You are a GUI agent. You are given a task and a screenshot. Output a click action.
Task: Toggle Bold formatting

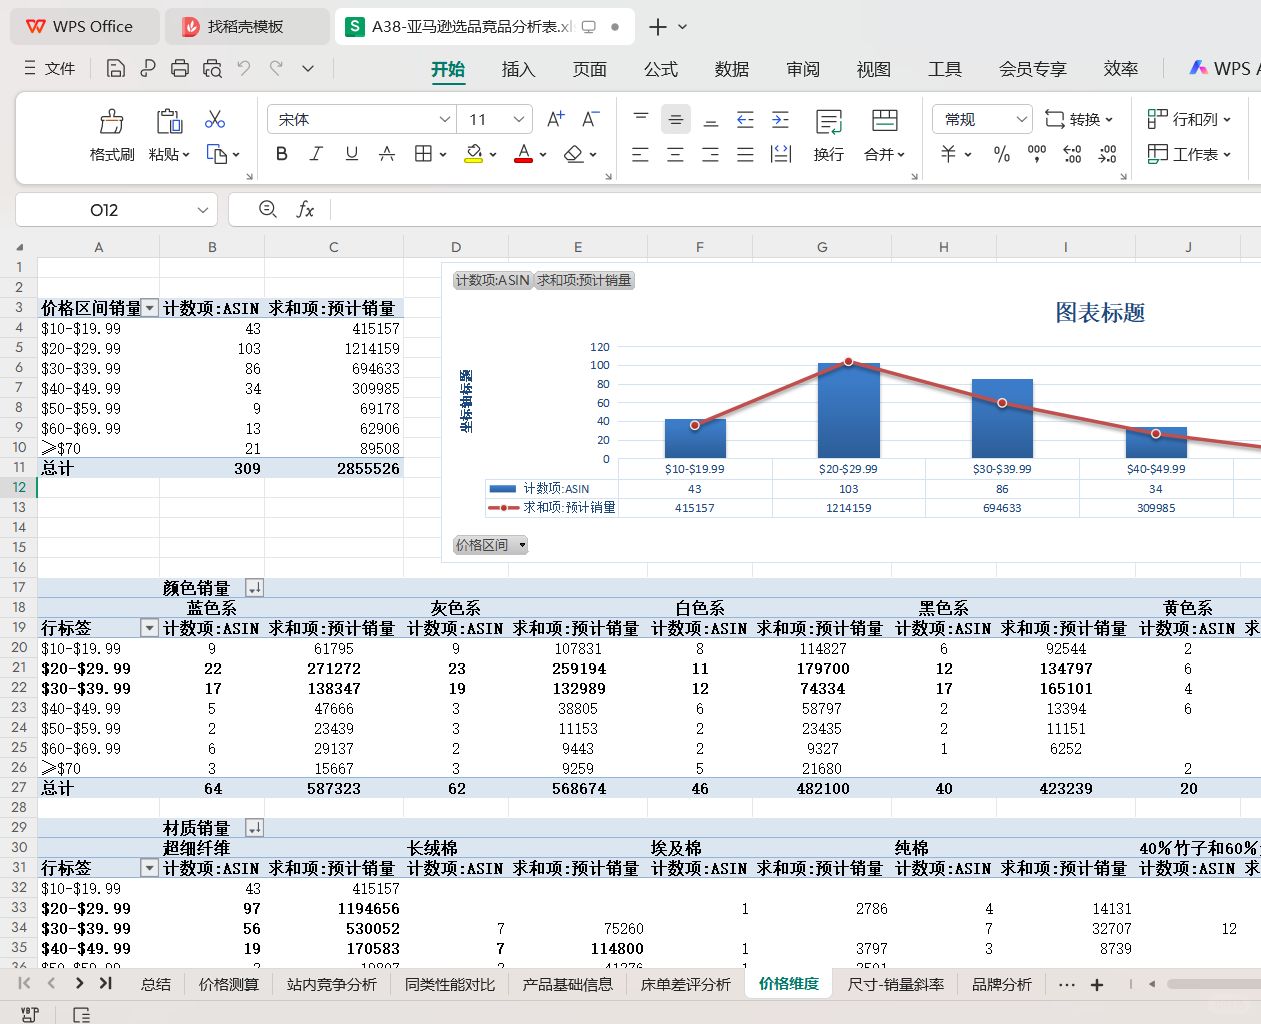282,154
